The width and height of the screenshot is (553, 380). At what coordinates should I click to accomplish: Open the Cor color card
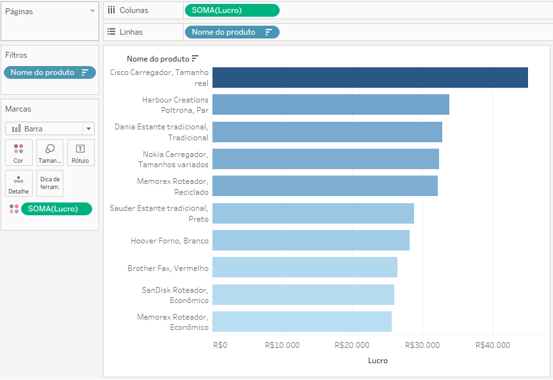point(19,152)
